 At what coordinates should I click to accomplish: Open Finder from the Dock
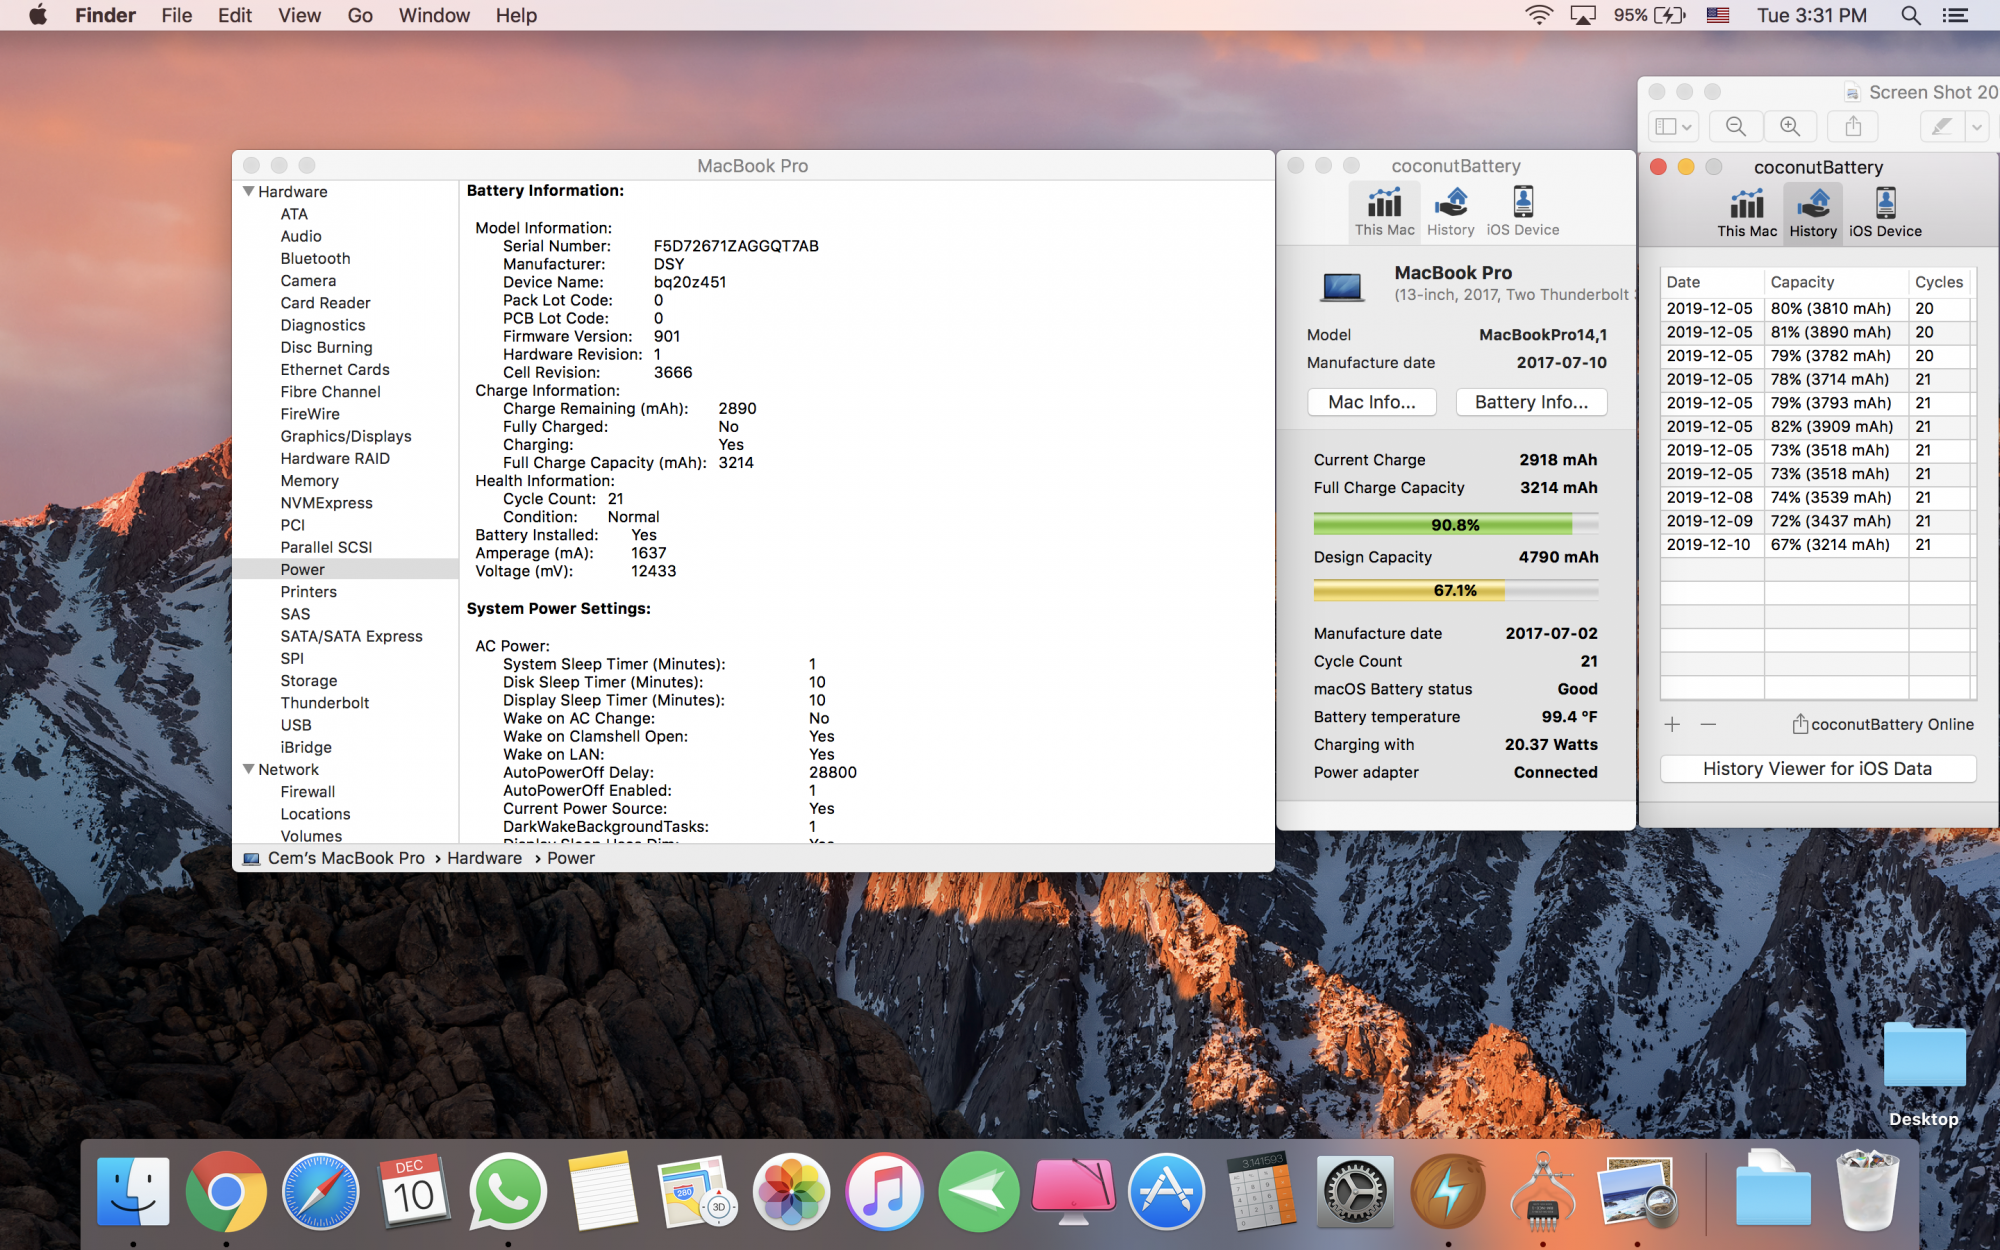pyautogui.click(x=133, y=1191)
